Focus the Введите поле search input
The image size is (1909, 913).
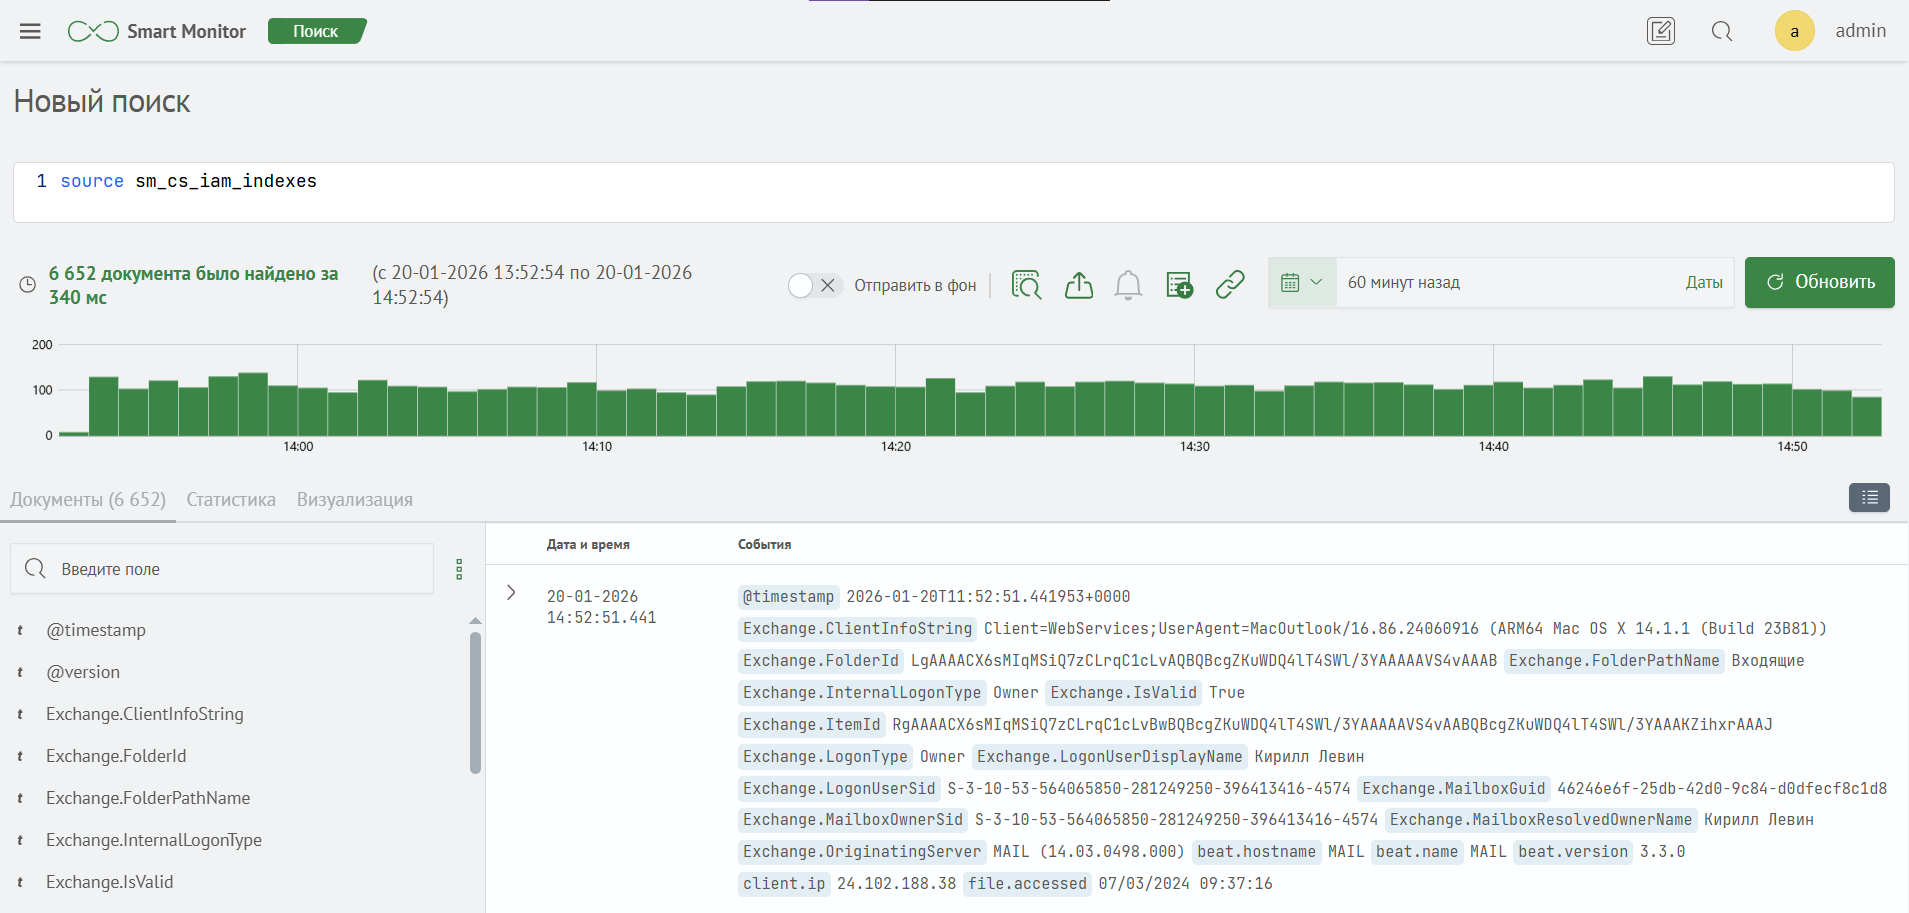point(222,569)
